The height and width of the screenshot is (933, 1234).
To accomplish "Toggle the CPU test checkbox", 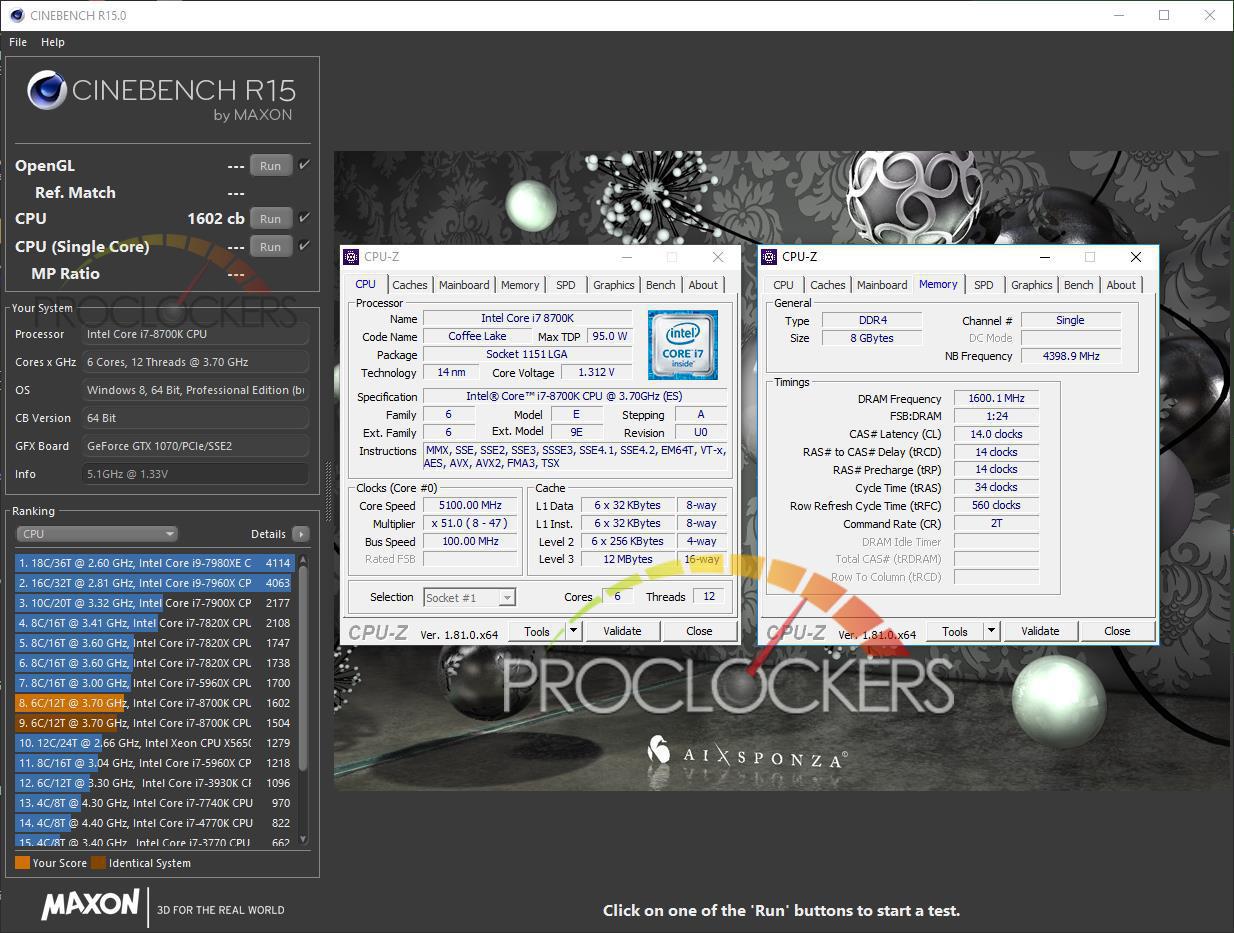I will (305, 217).
